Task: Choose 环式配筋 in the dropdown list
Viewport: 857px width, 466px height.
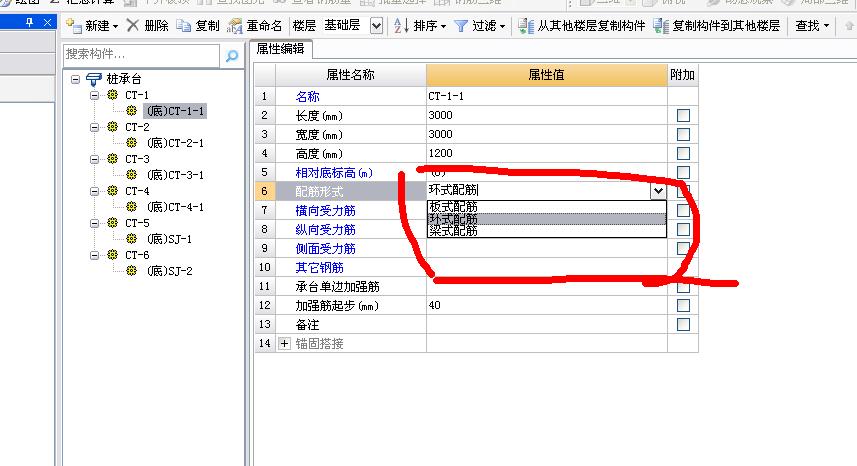Action: coord(547,219)
